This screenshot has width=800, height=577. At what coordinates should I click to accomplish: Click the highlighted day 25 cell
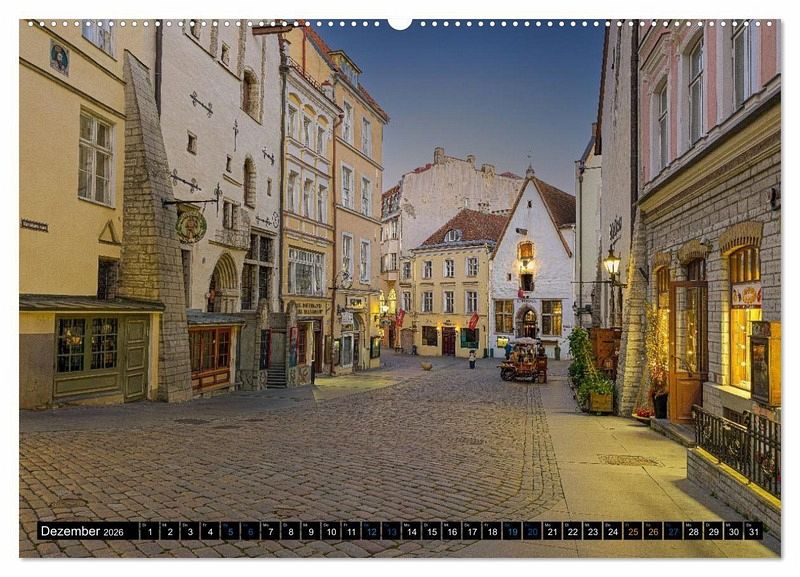[x=632, y=531]
